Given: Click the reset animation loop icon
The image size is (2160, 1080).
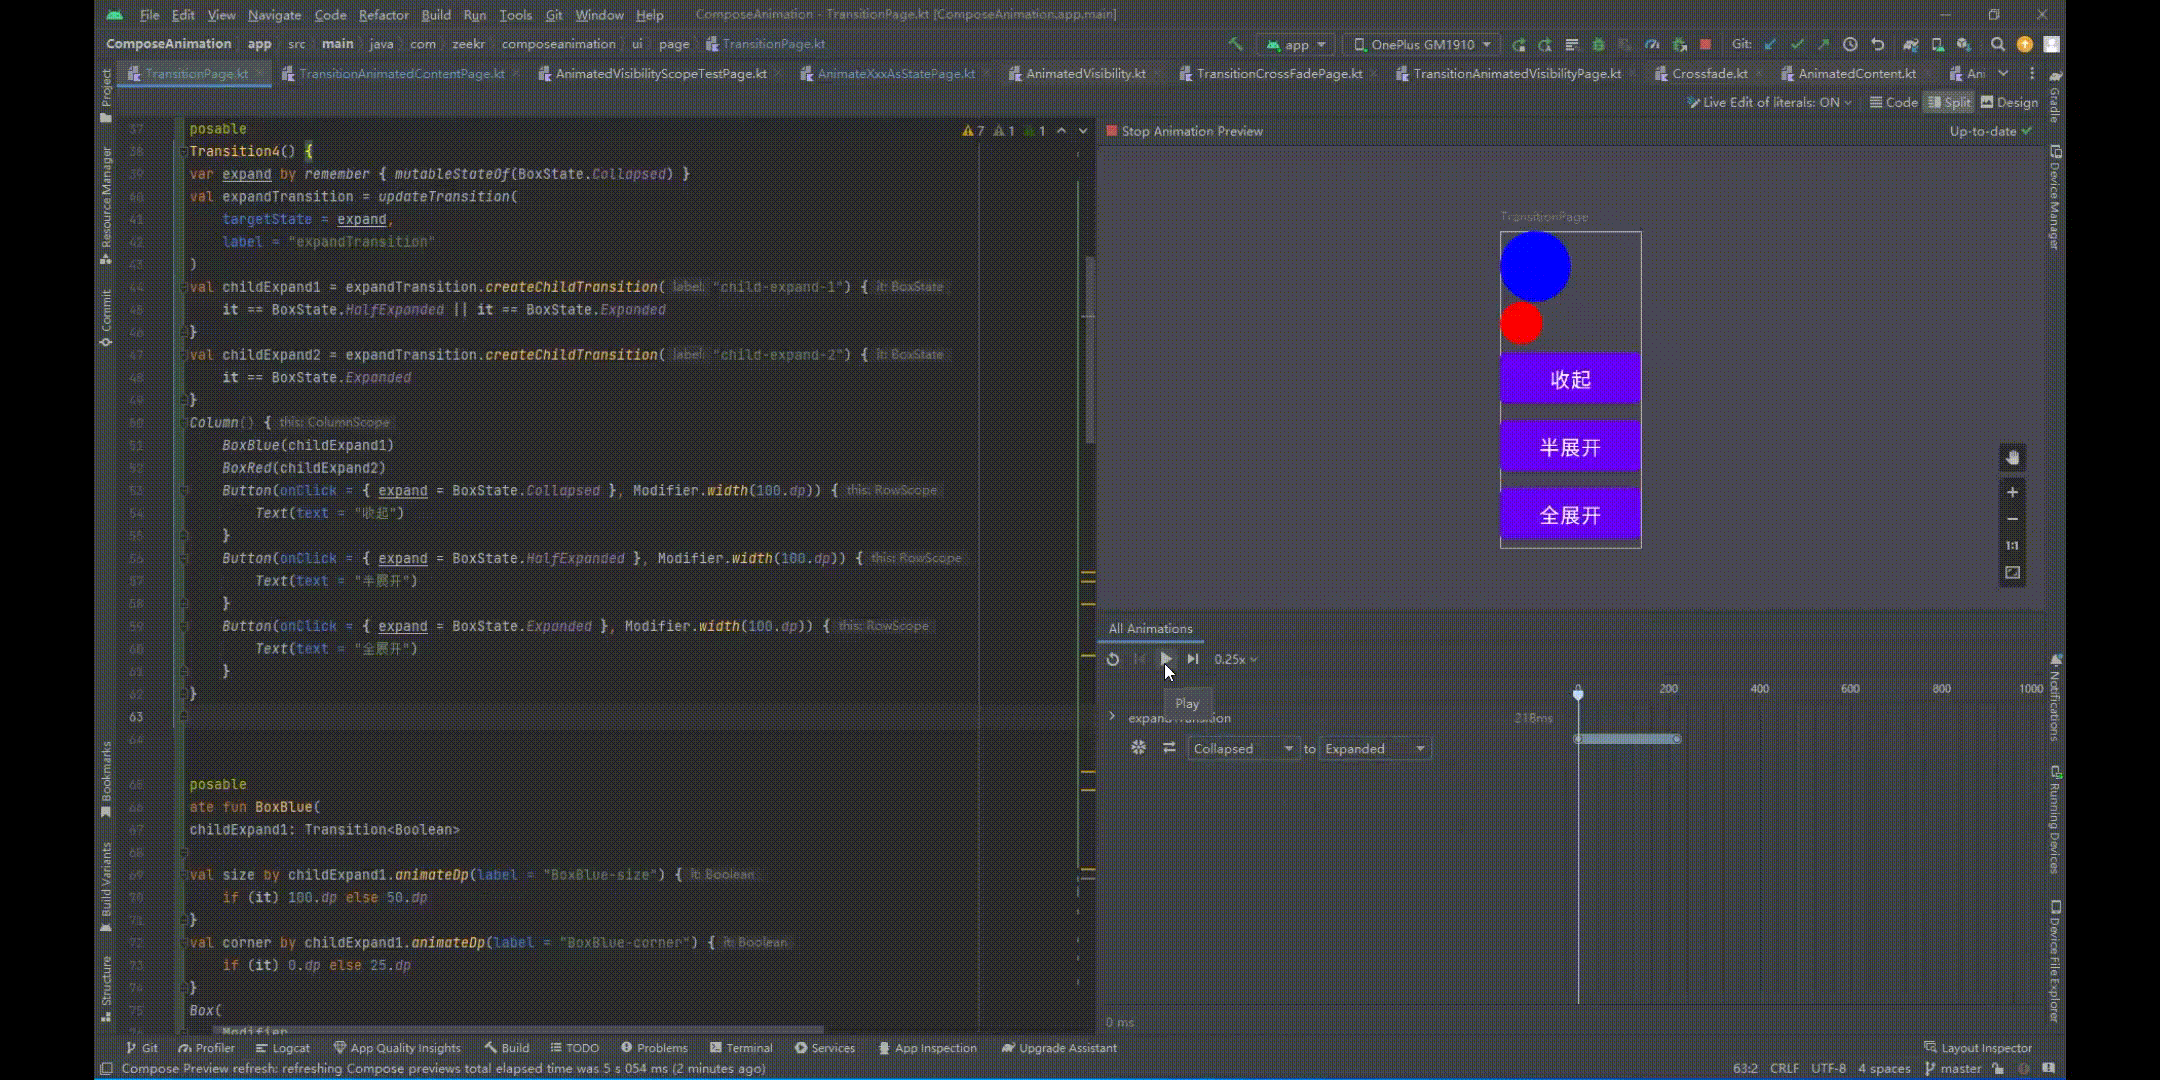Looking at the screenshot, I should (x=1113, y=659).
